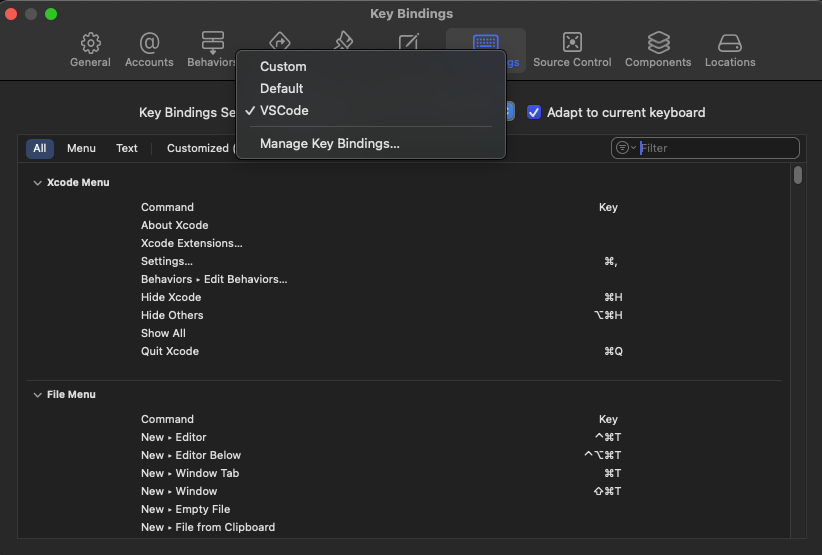Screen dimensions: 822x555
Task: Click the File Menu section heading
Action: [71, 394]
